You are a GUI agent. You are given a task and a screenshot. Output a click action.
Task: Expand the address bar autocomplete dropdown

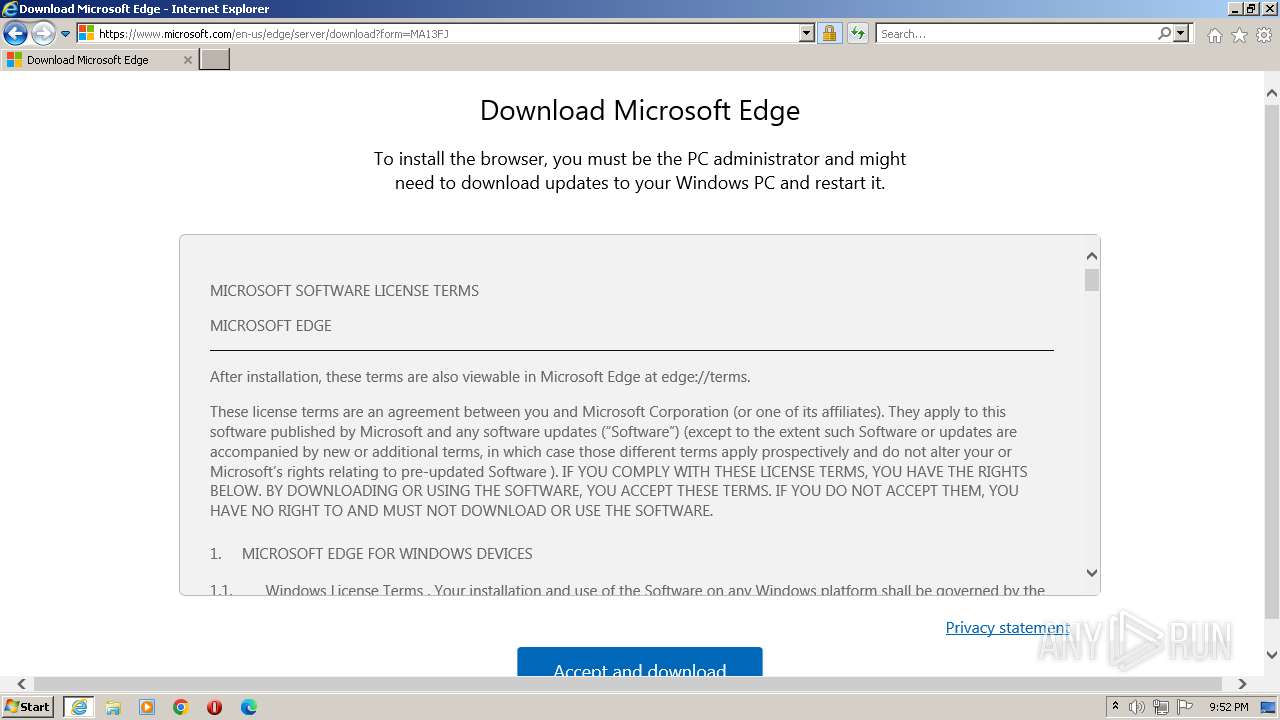pos(807,33)
